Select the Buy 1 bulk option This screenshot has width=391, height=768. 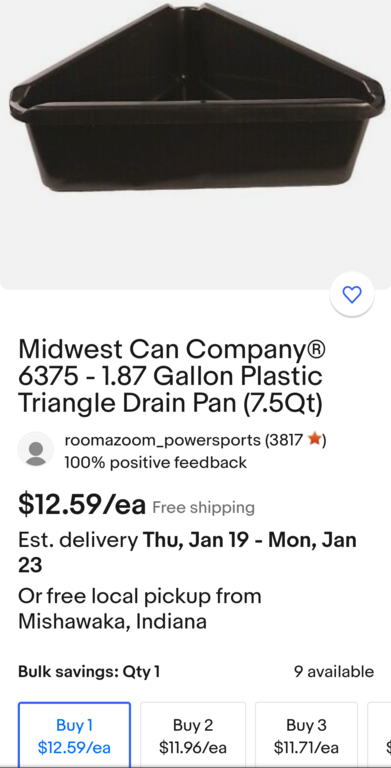tap(74, 735)
